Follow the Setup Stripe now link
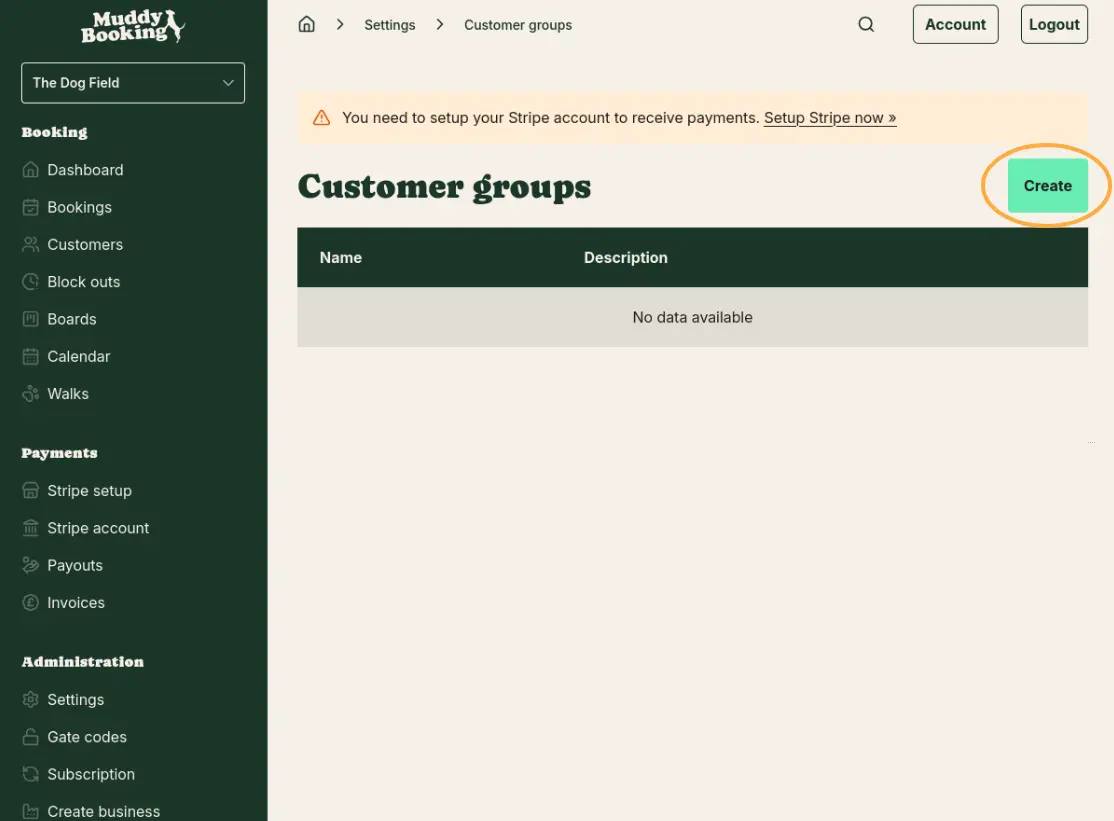 coord(829,117)
